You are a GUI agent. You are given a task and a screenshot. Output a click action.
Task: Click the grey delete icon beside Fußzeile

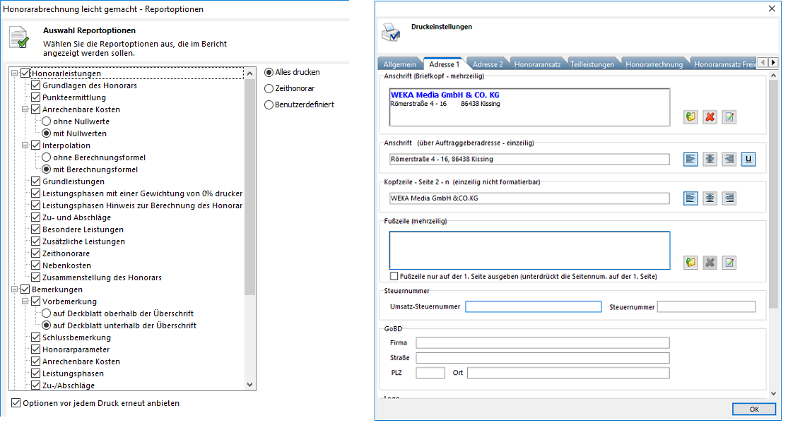[710, 262]
